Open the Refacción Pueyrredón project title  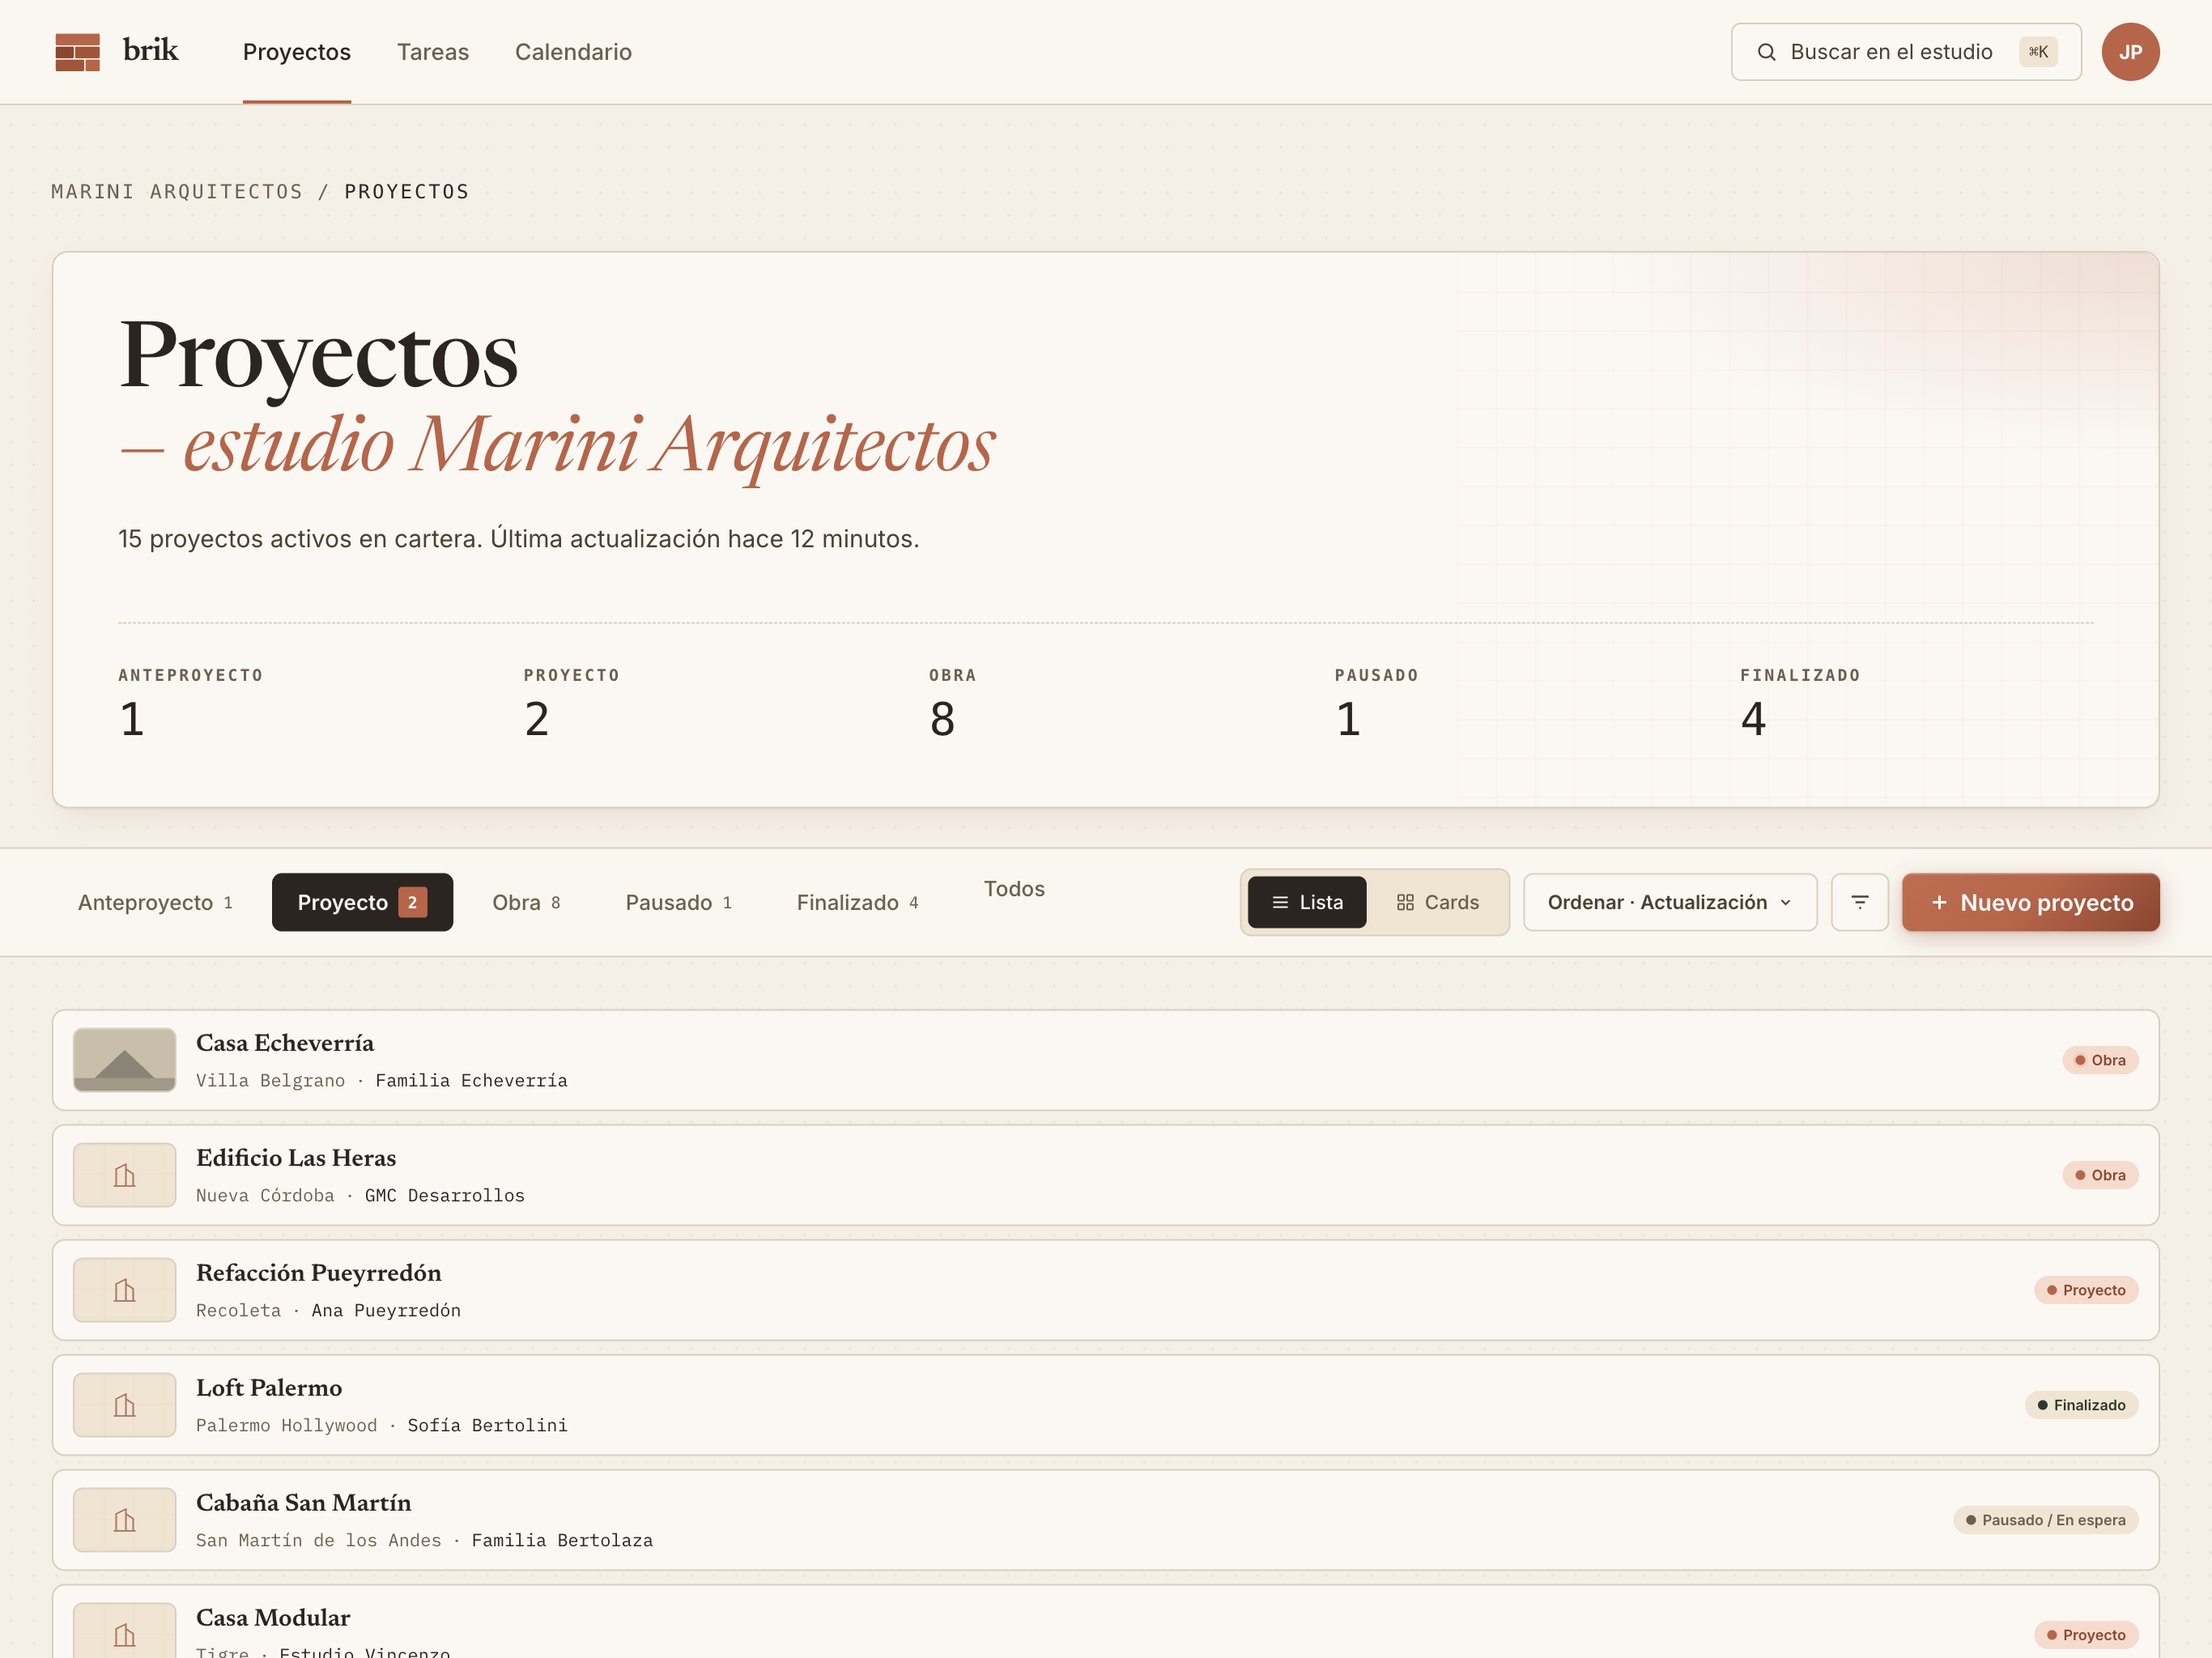[319, 1273]
